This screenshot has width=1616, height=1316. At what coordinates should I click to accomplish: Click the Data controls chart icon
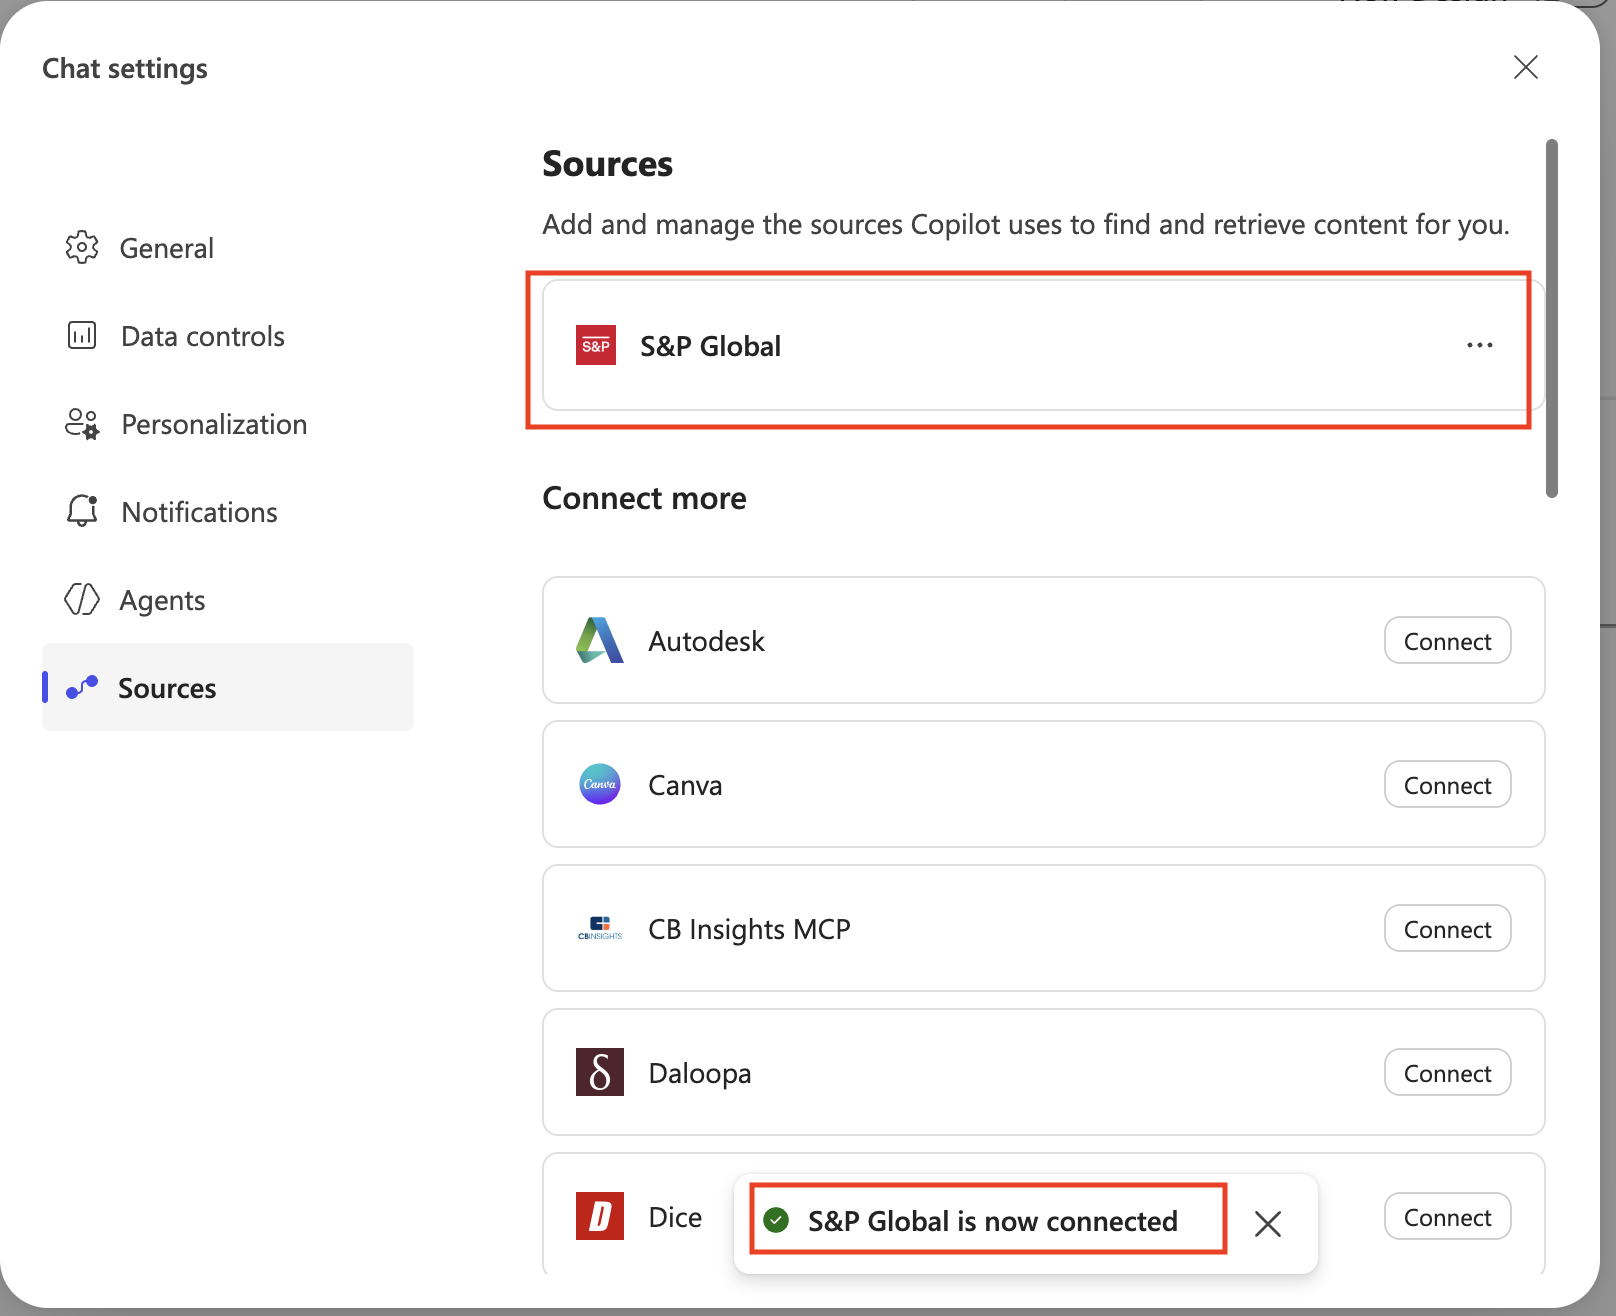[x=82, y=335]
